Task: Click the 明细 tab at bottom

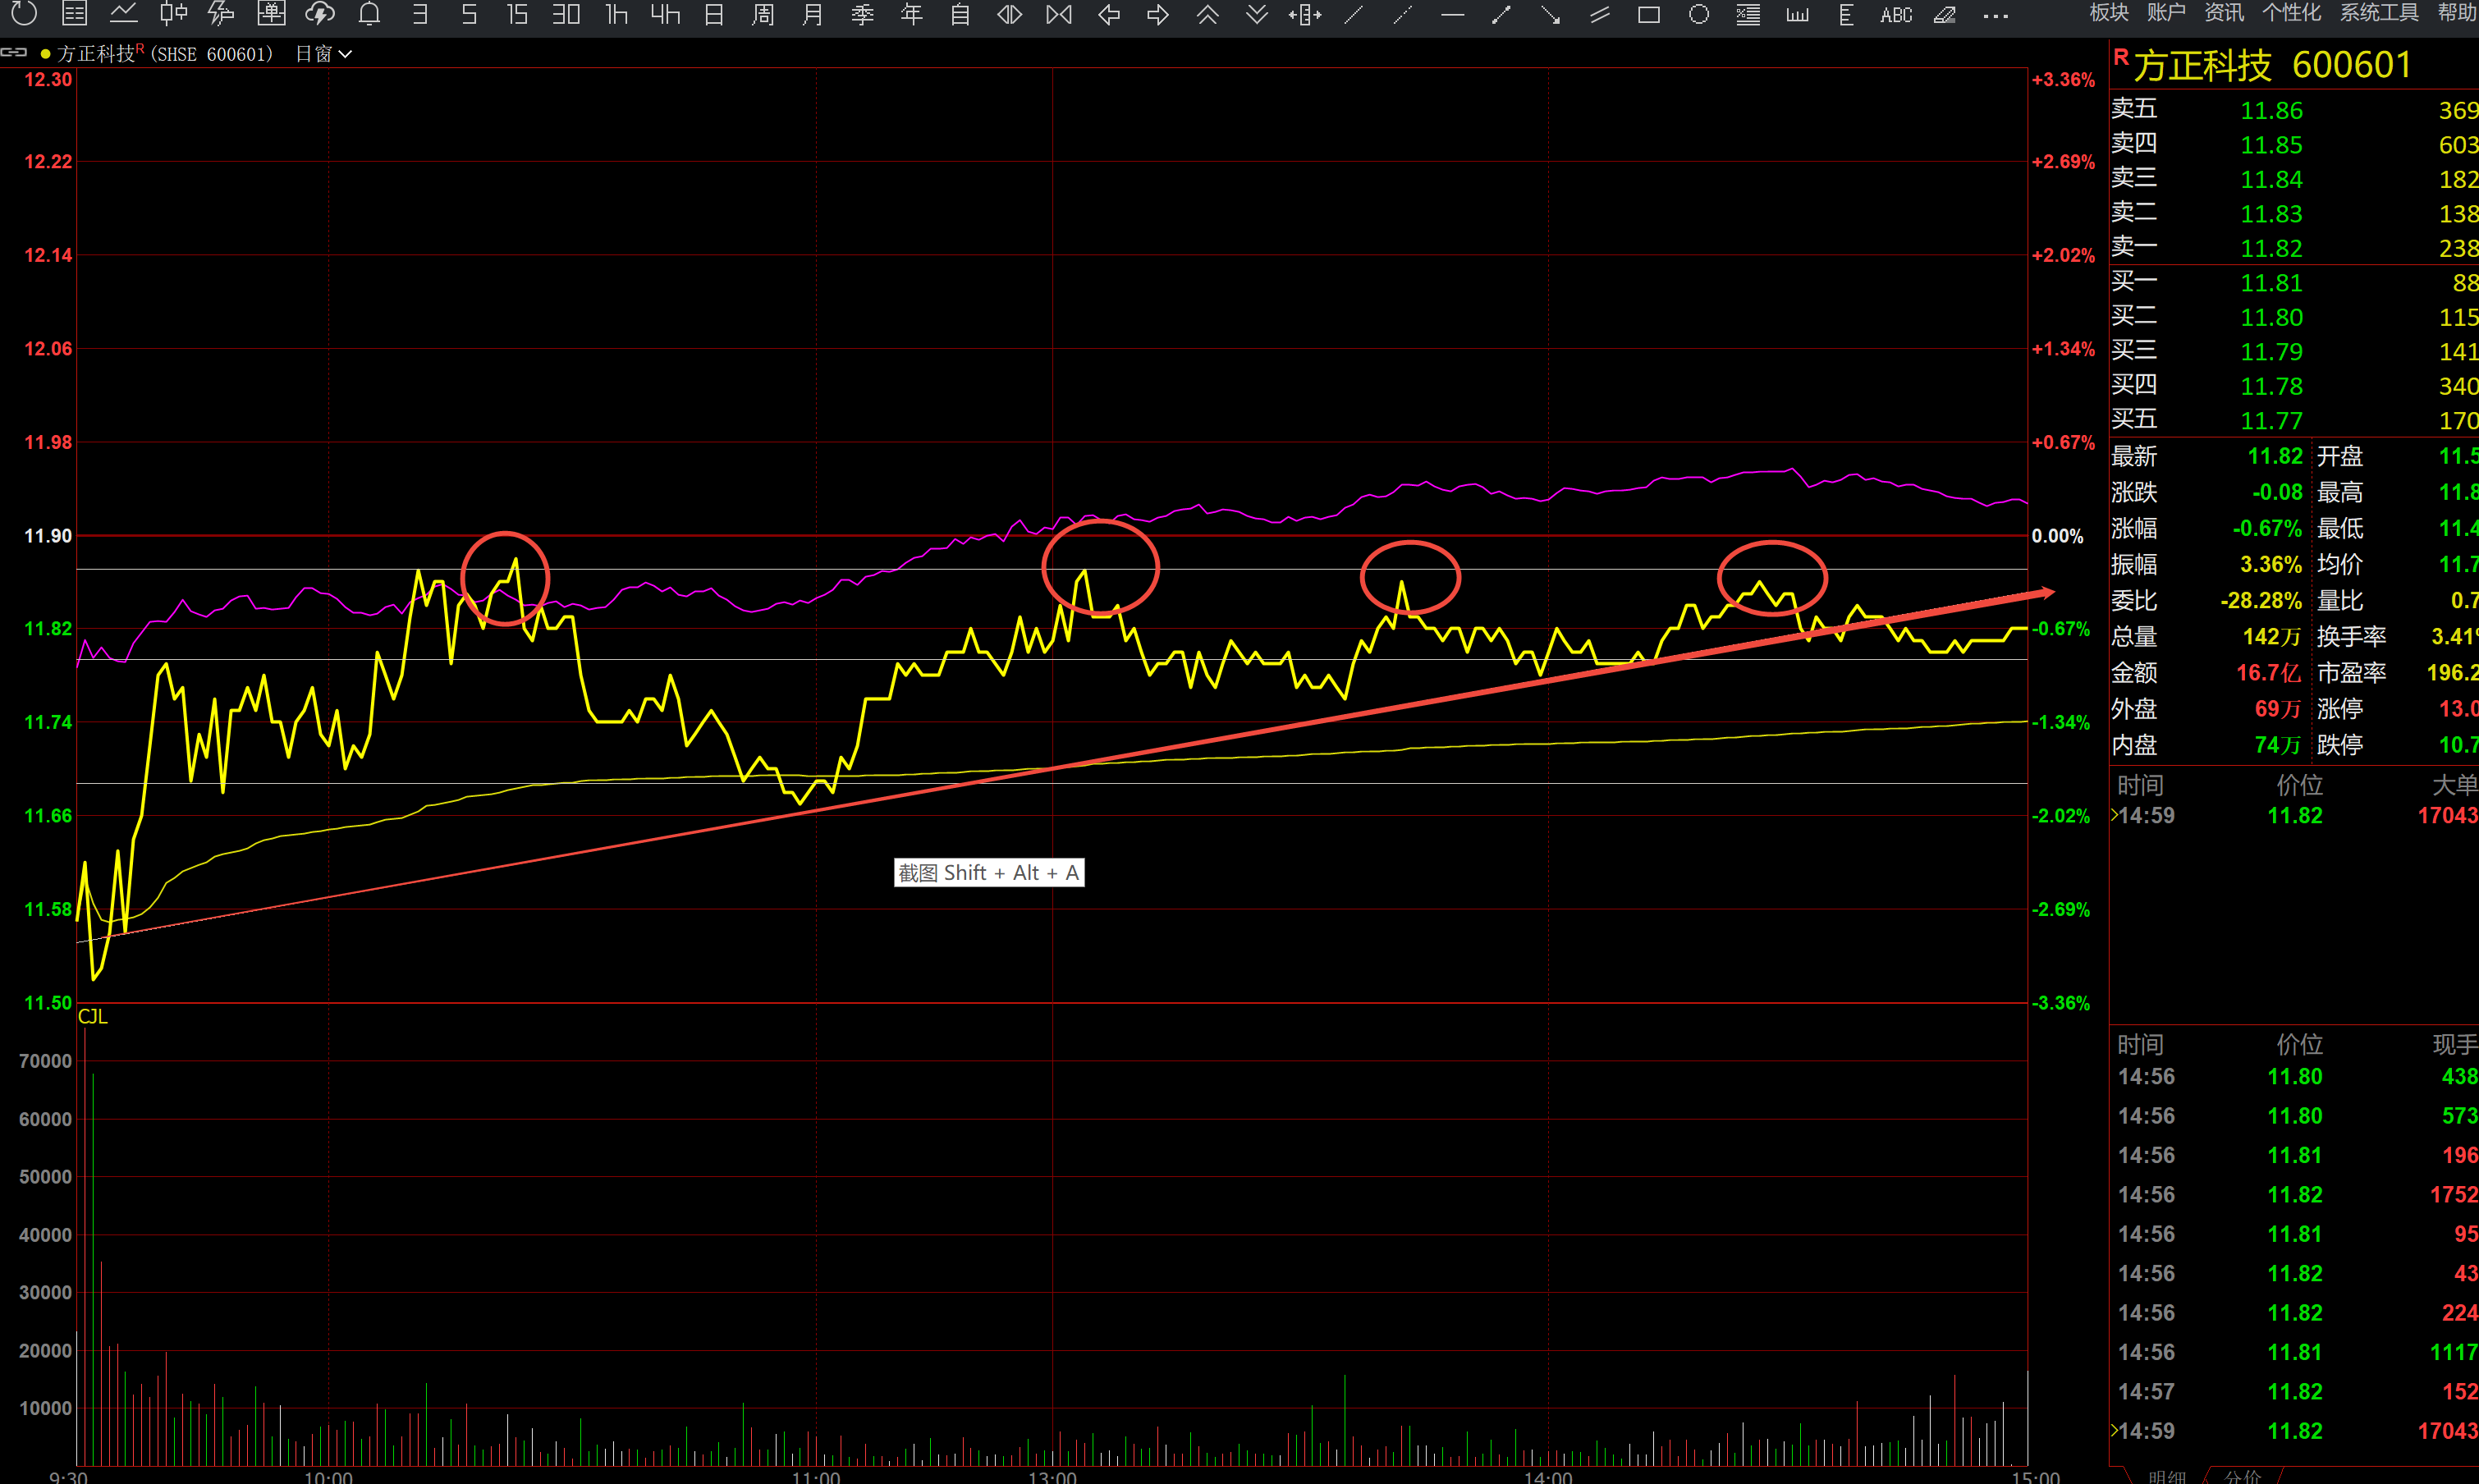Action: pos(2166,1476)
